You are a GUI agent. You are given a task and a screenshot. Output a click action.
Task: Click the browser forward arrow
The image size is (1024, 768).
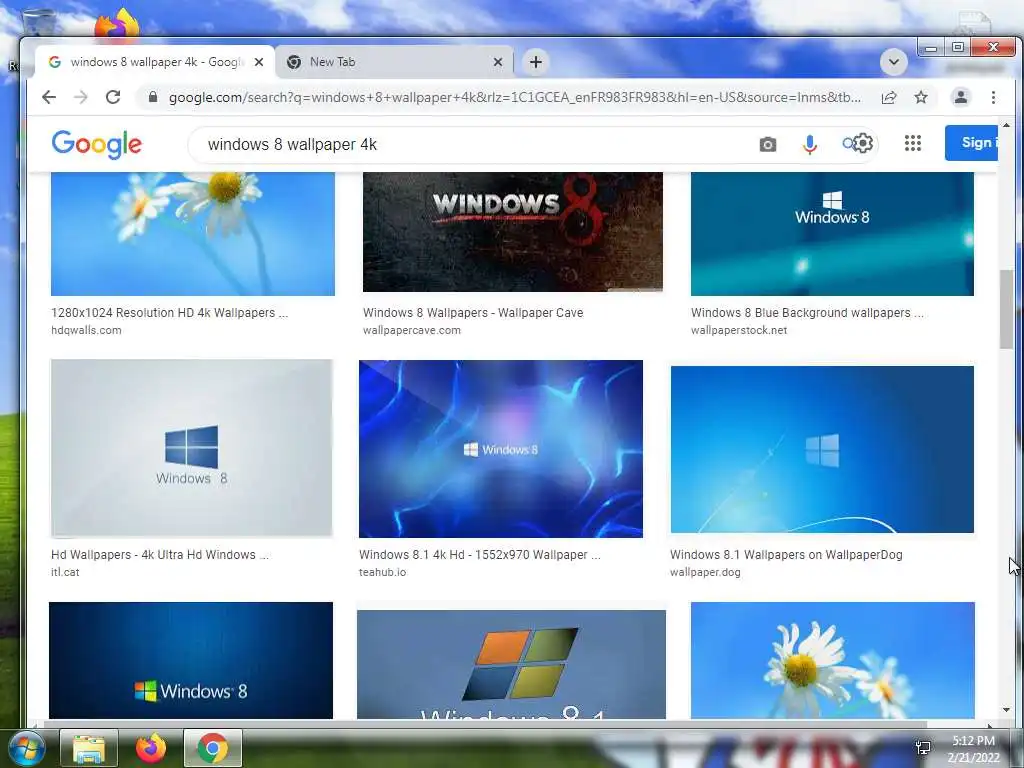pos(81,97)
